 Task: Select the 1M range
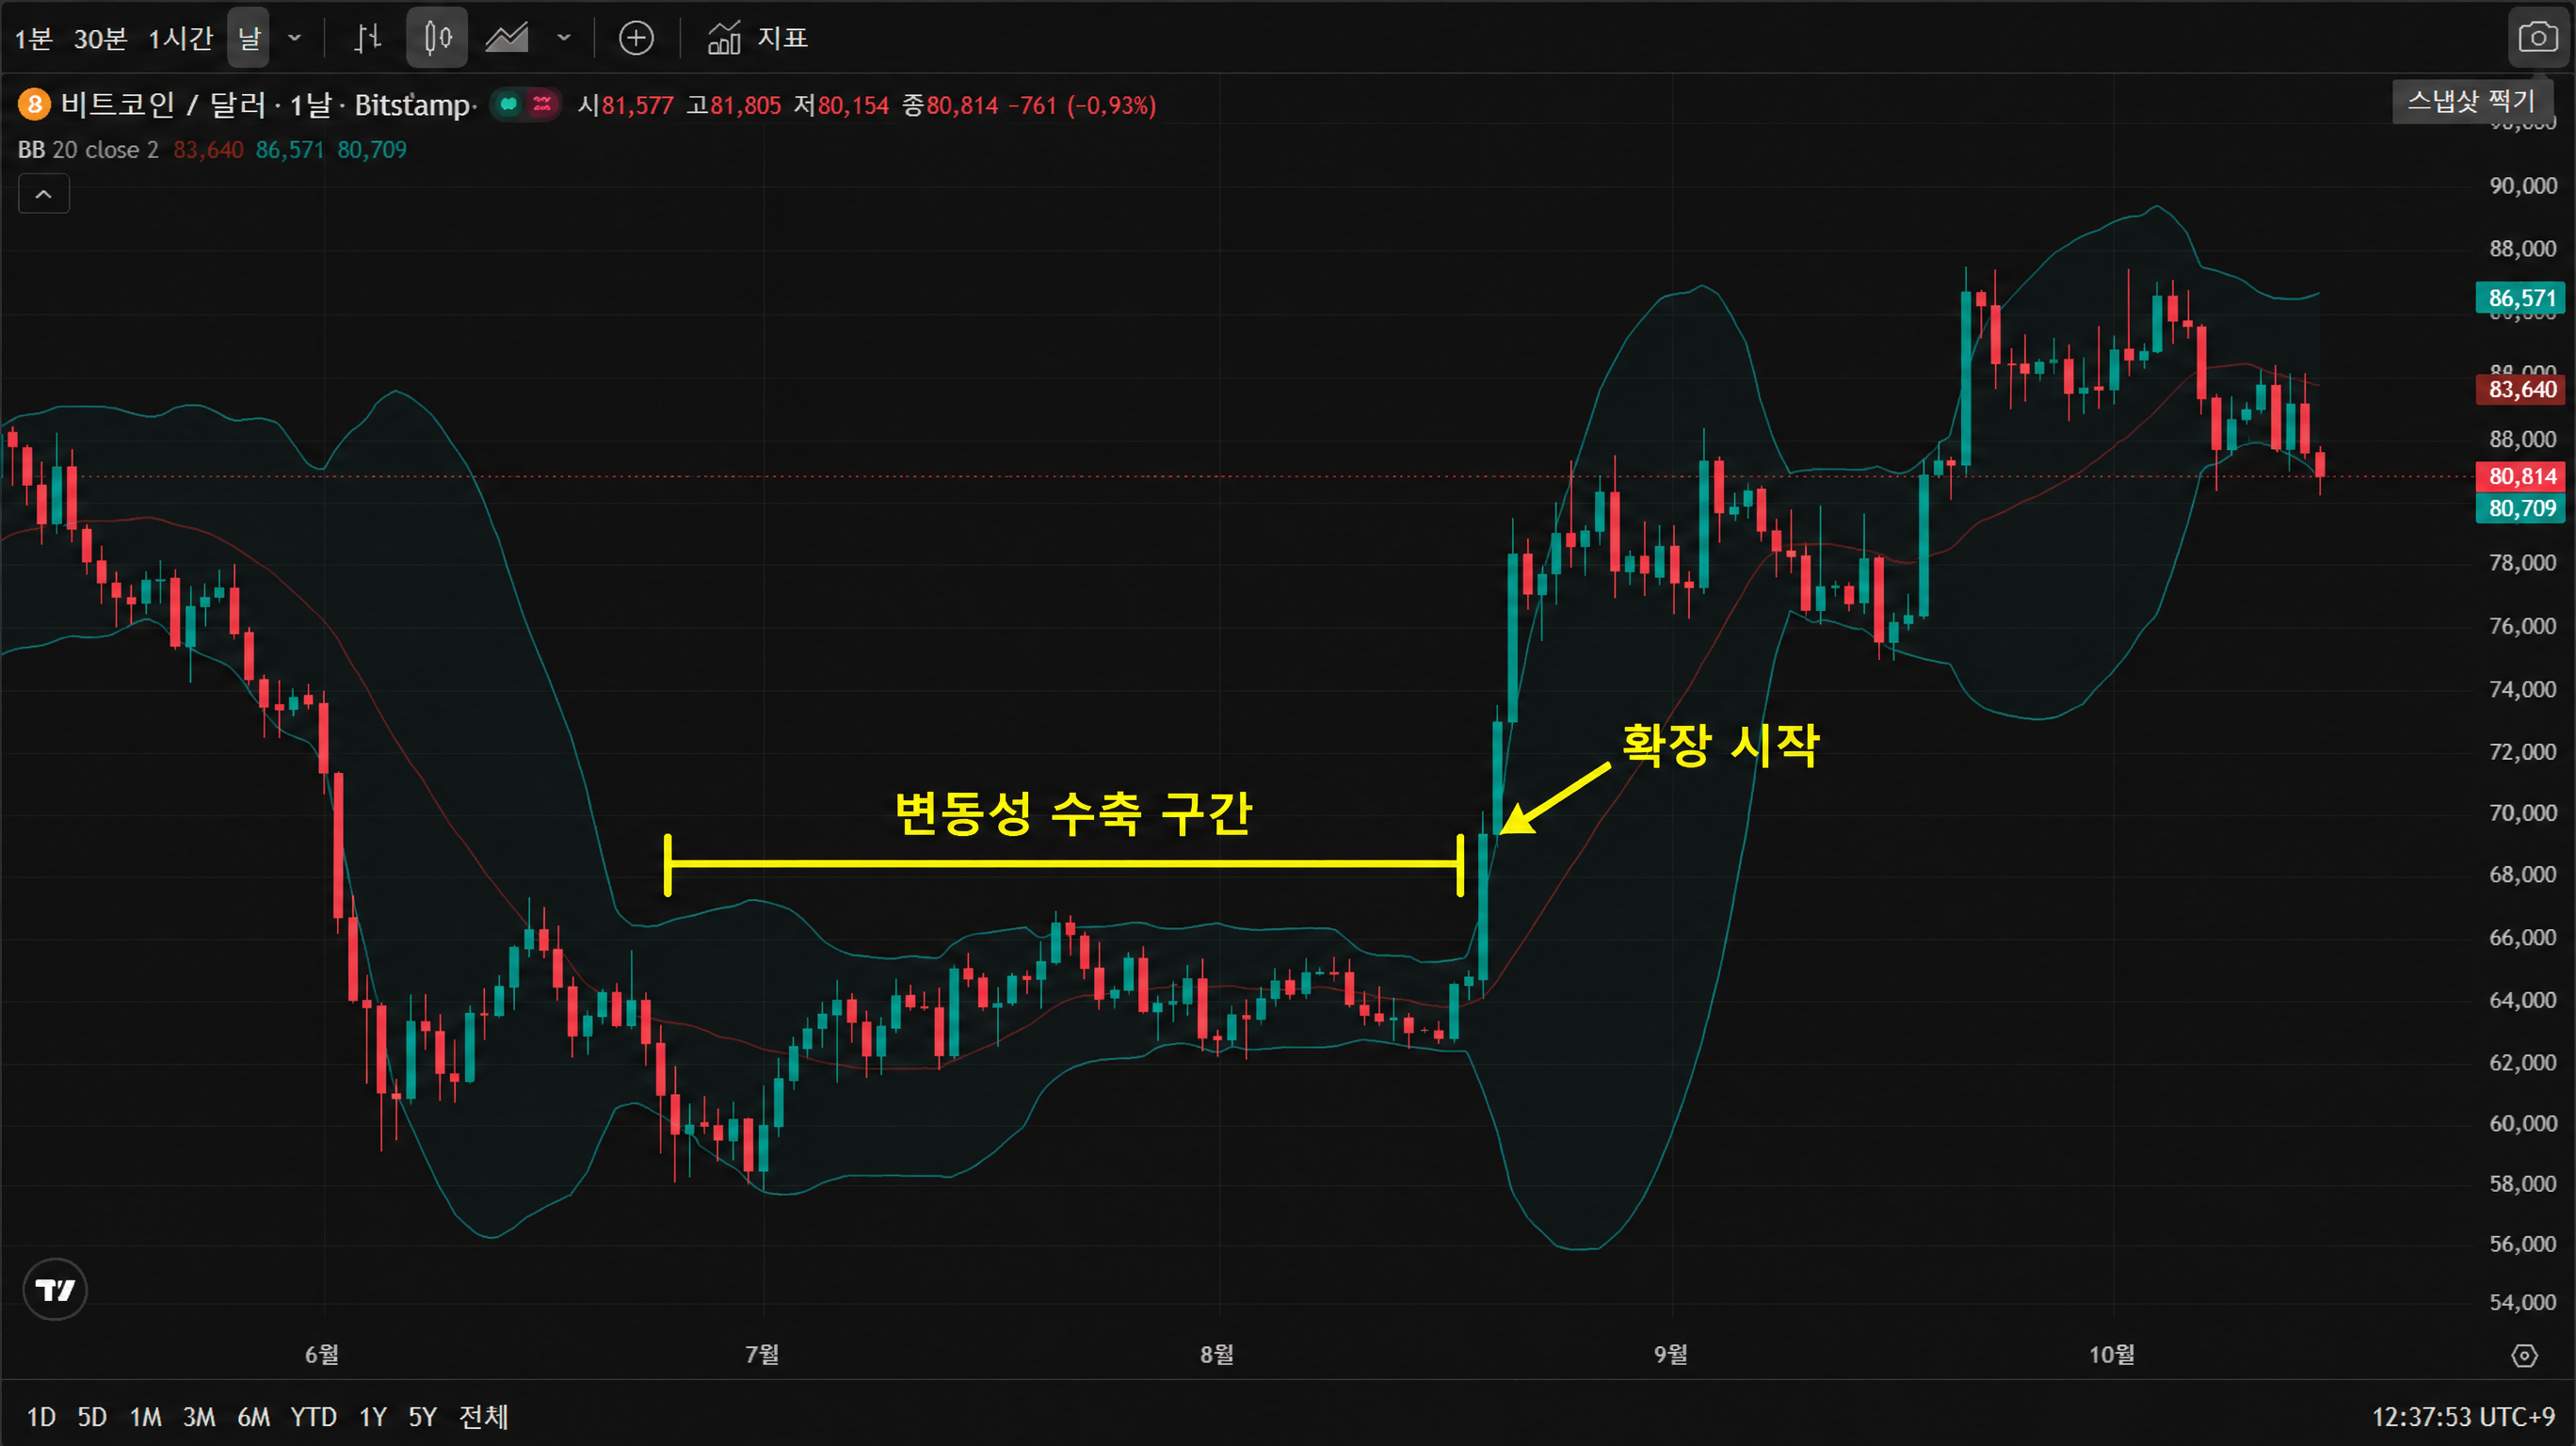pyautogui.click(x=145, y=1417)
